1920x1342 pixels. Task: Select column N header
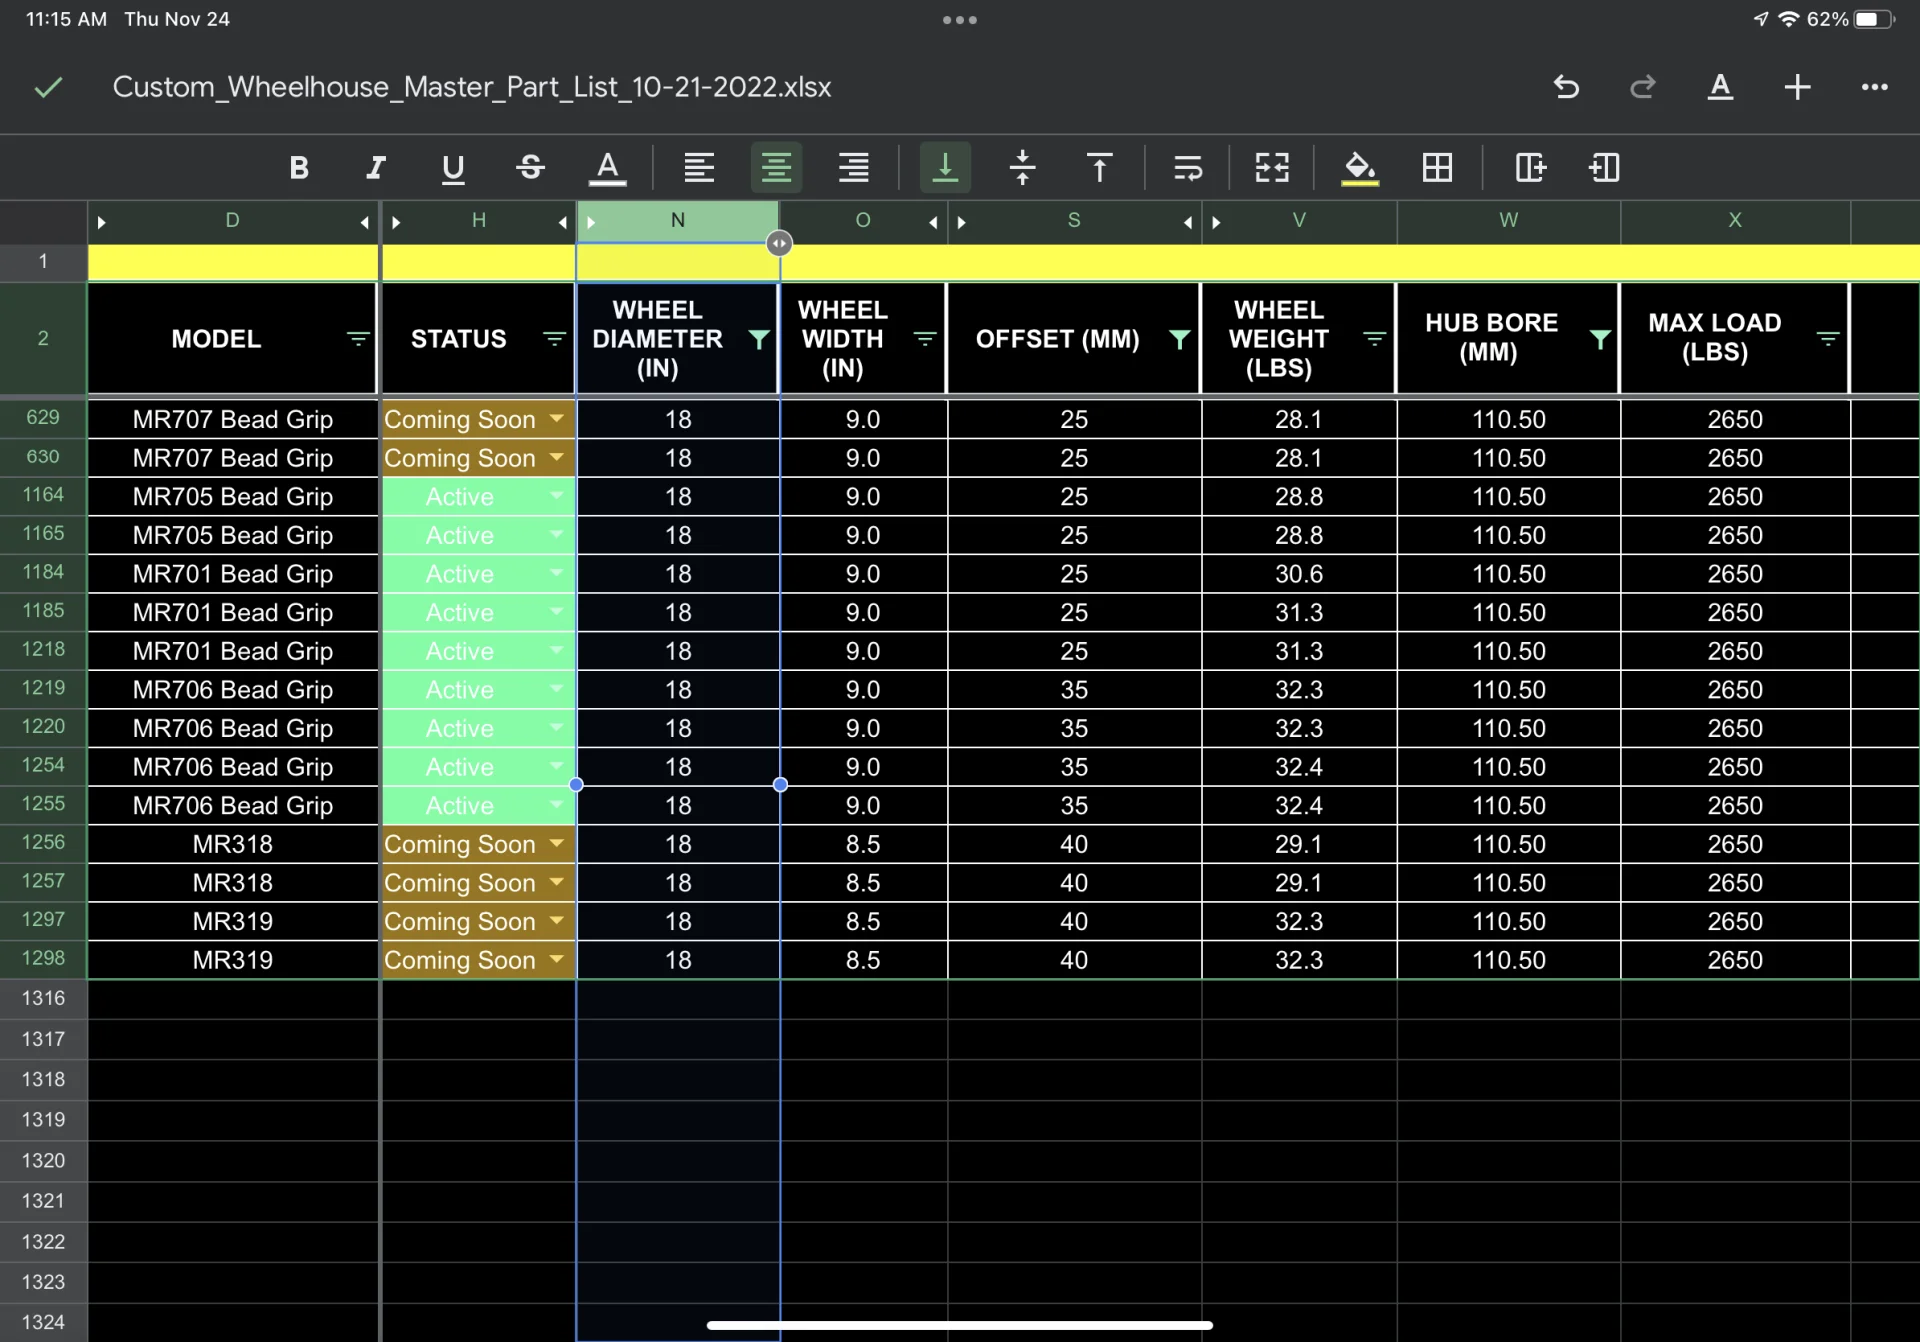click(x=678, y=221)
